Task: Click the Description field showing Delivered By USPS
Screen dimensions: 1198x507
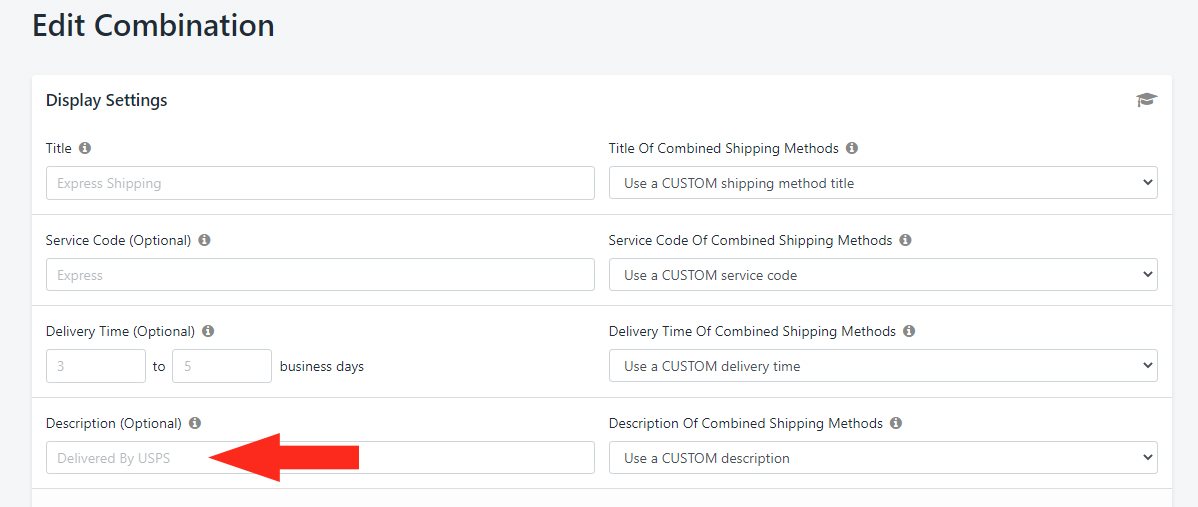Action: click(x=320, y=458)
